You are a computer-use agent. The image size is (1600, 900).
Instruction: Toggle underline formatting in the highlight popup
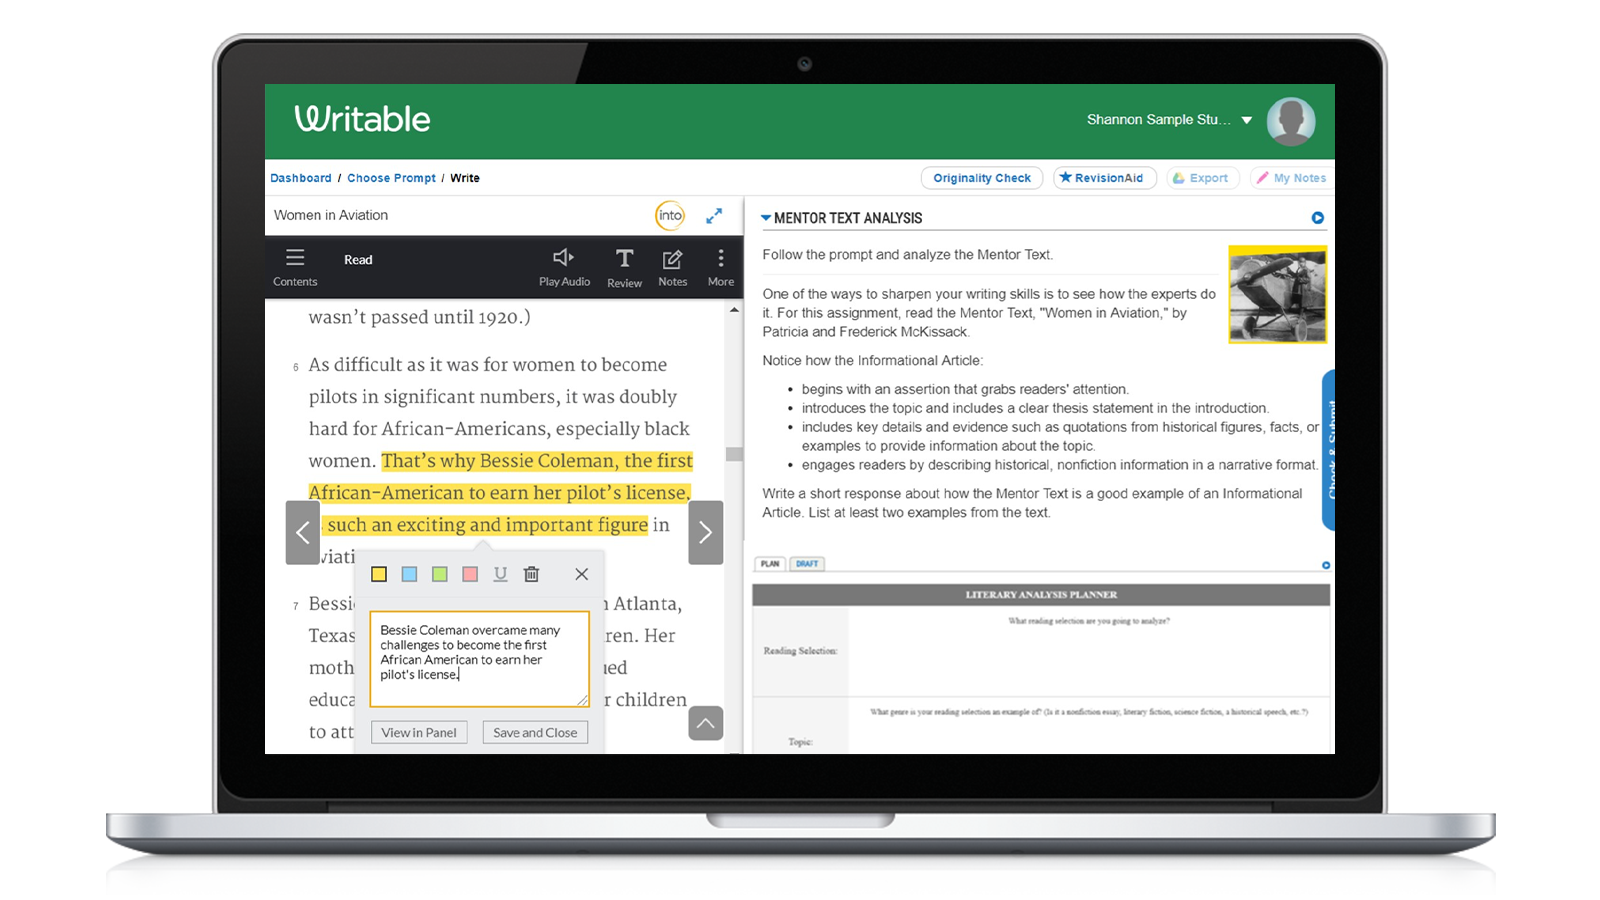500,574
